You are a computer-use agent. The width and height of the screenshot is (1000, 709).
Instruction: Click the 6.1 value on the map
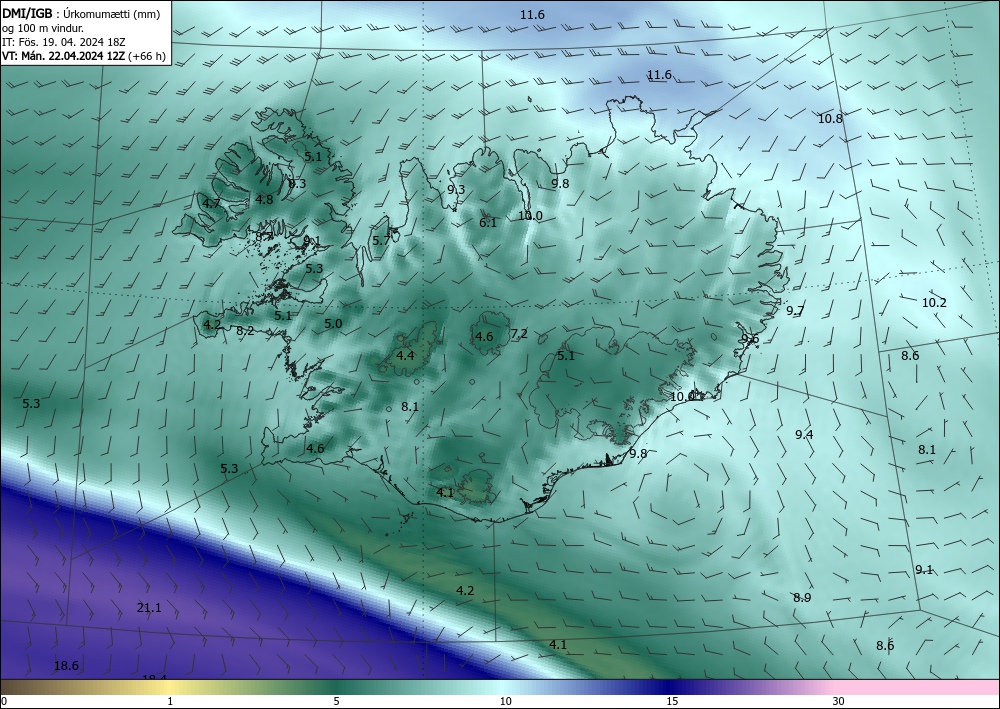(488, 223)
